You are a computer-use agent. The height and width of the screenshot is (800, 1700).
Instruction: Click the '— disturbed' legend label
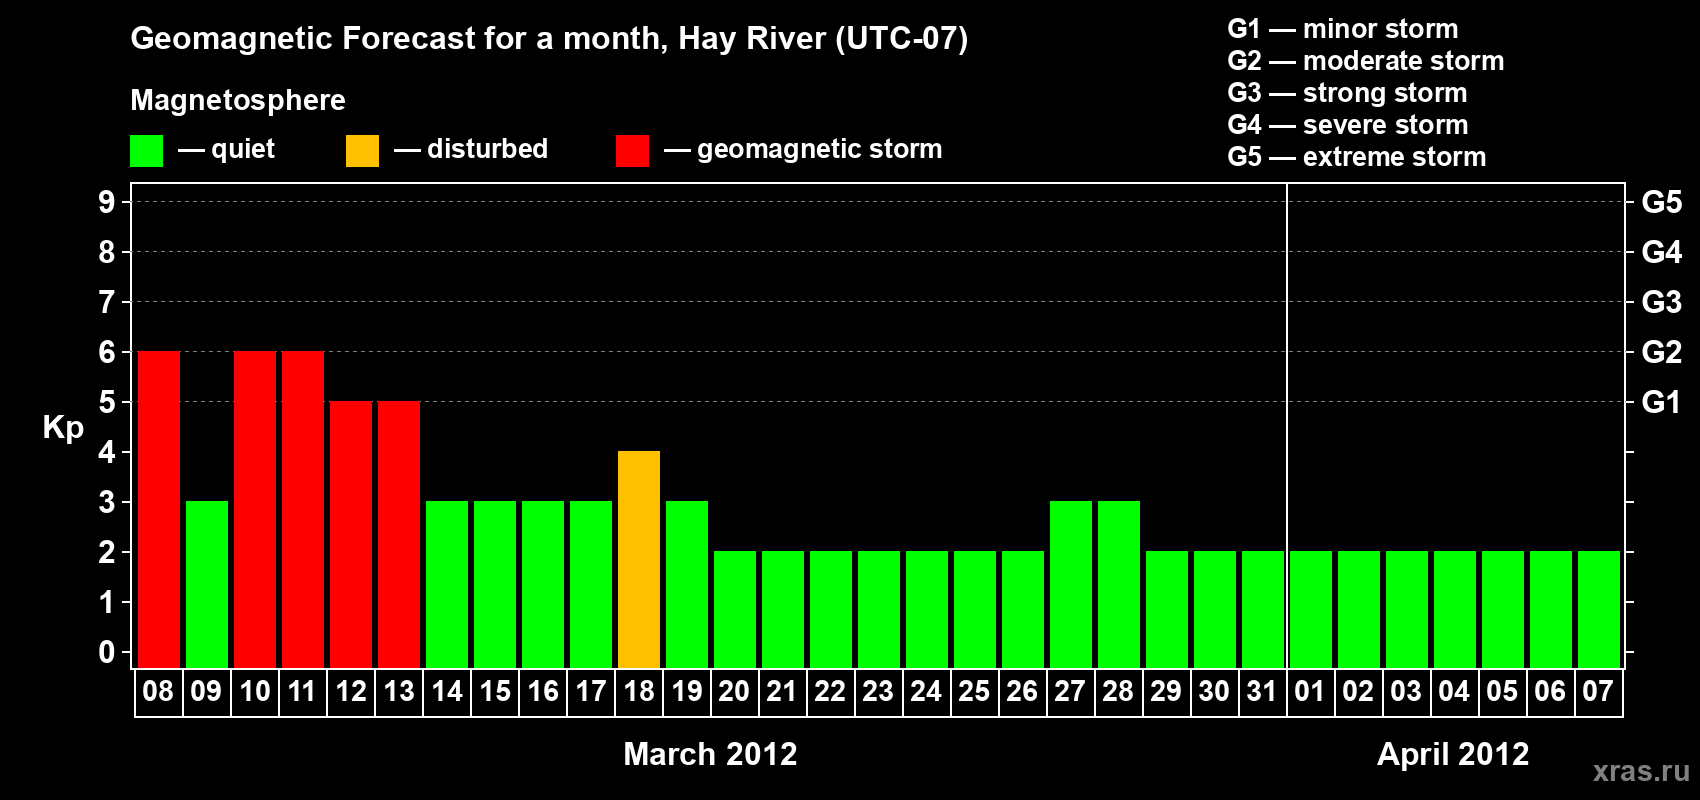tap(471, 149)
